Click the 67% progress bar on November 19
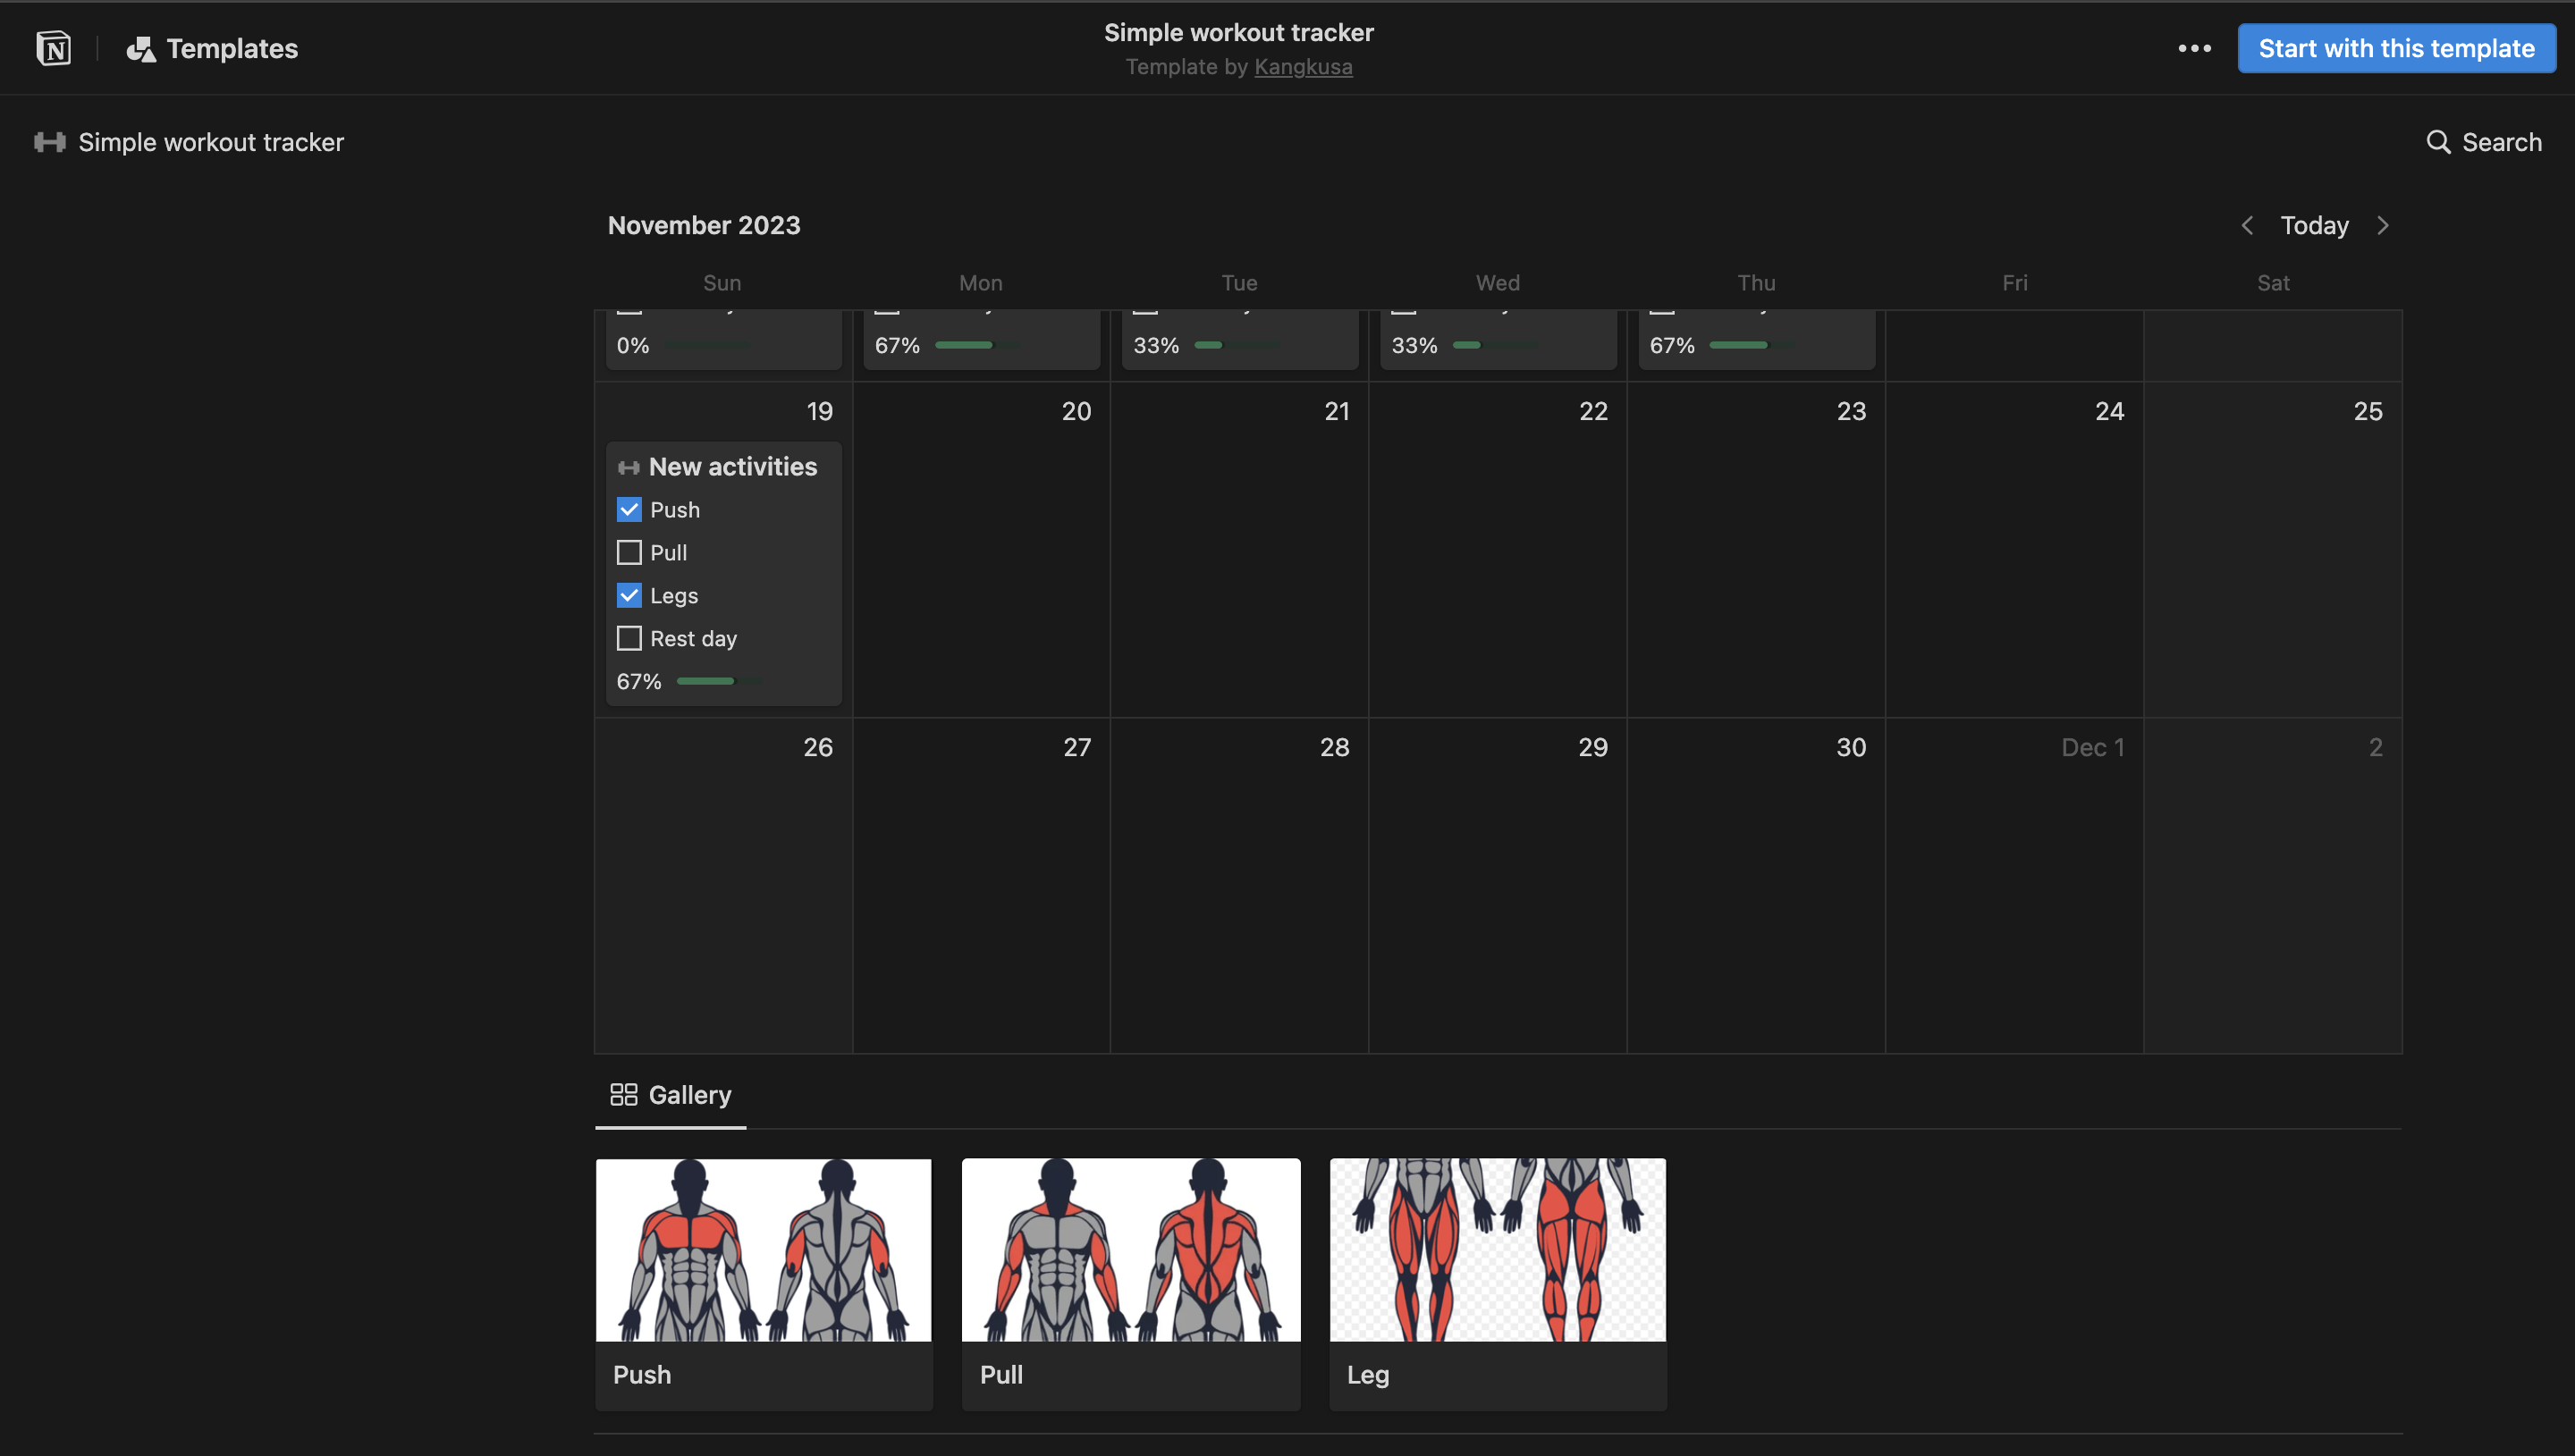2575x1456 pixels. (x=719, y=682)
